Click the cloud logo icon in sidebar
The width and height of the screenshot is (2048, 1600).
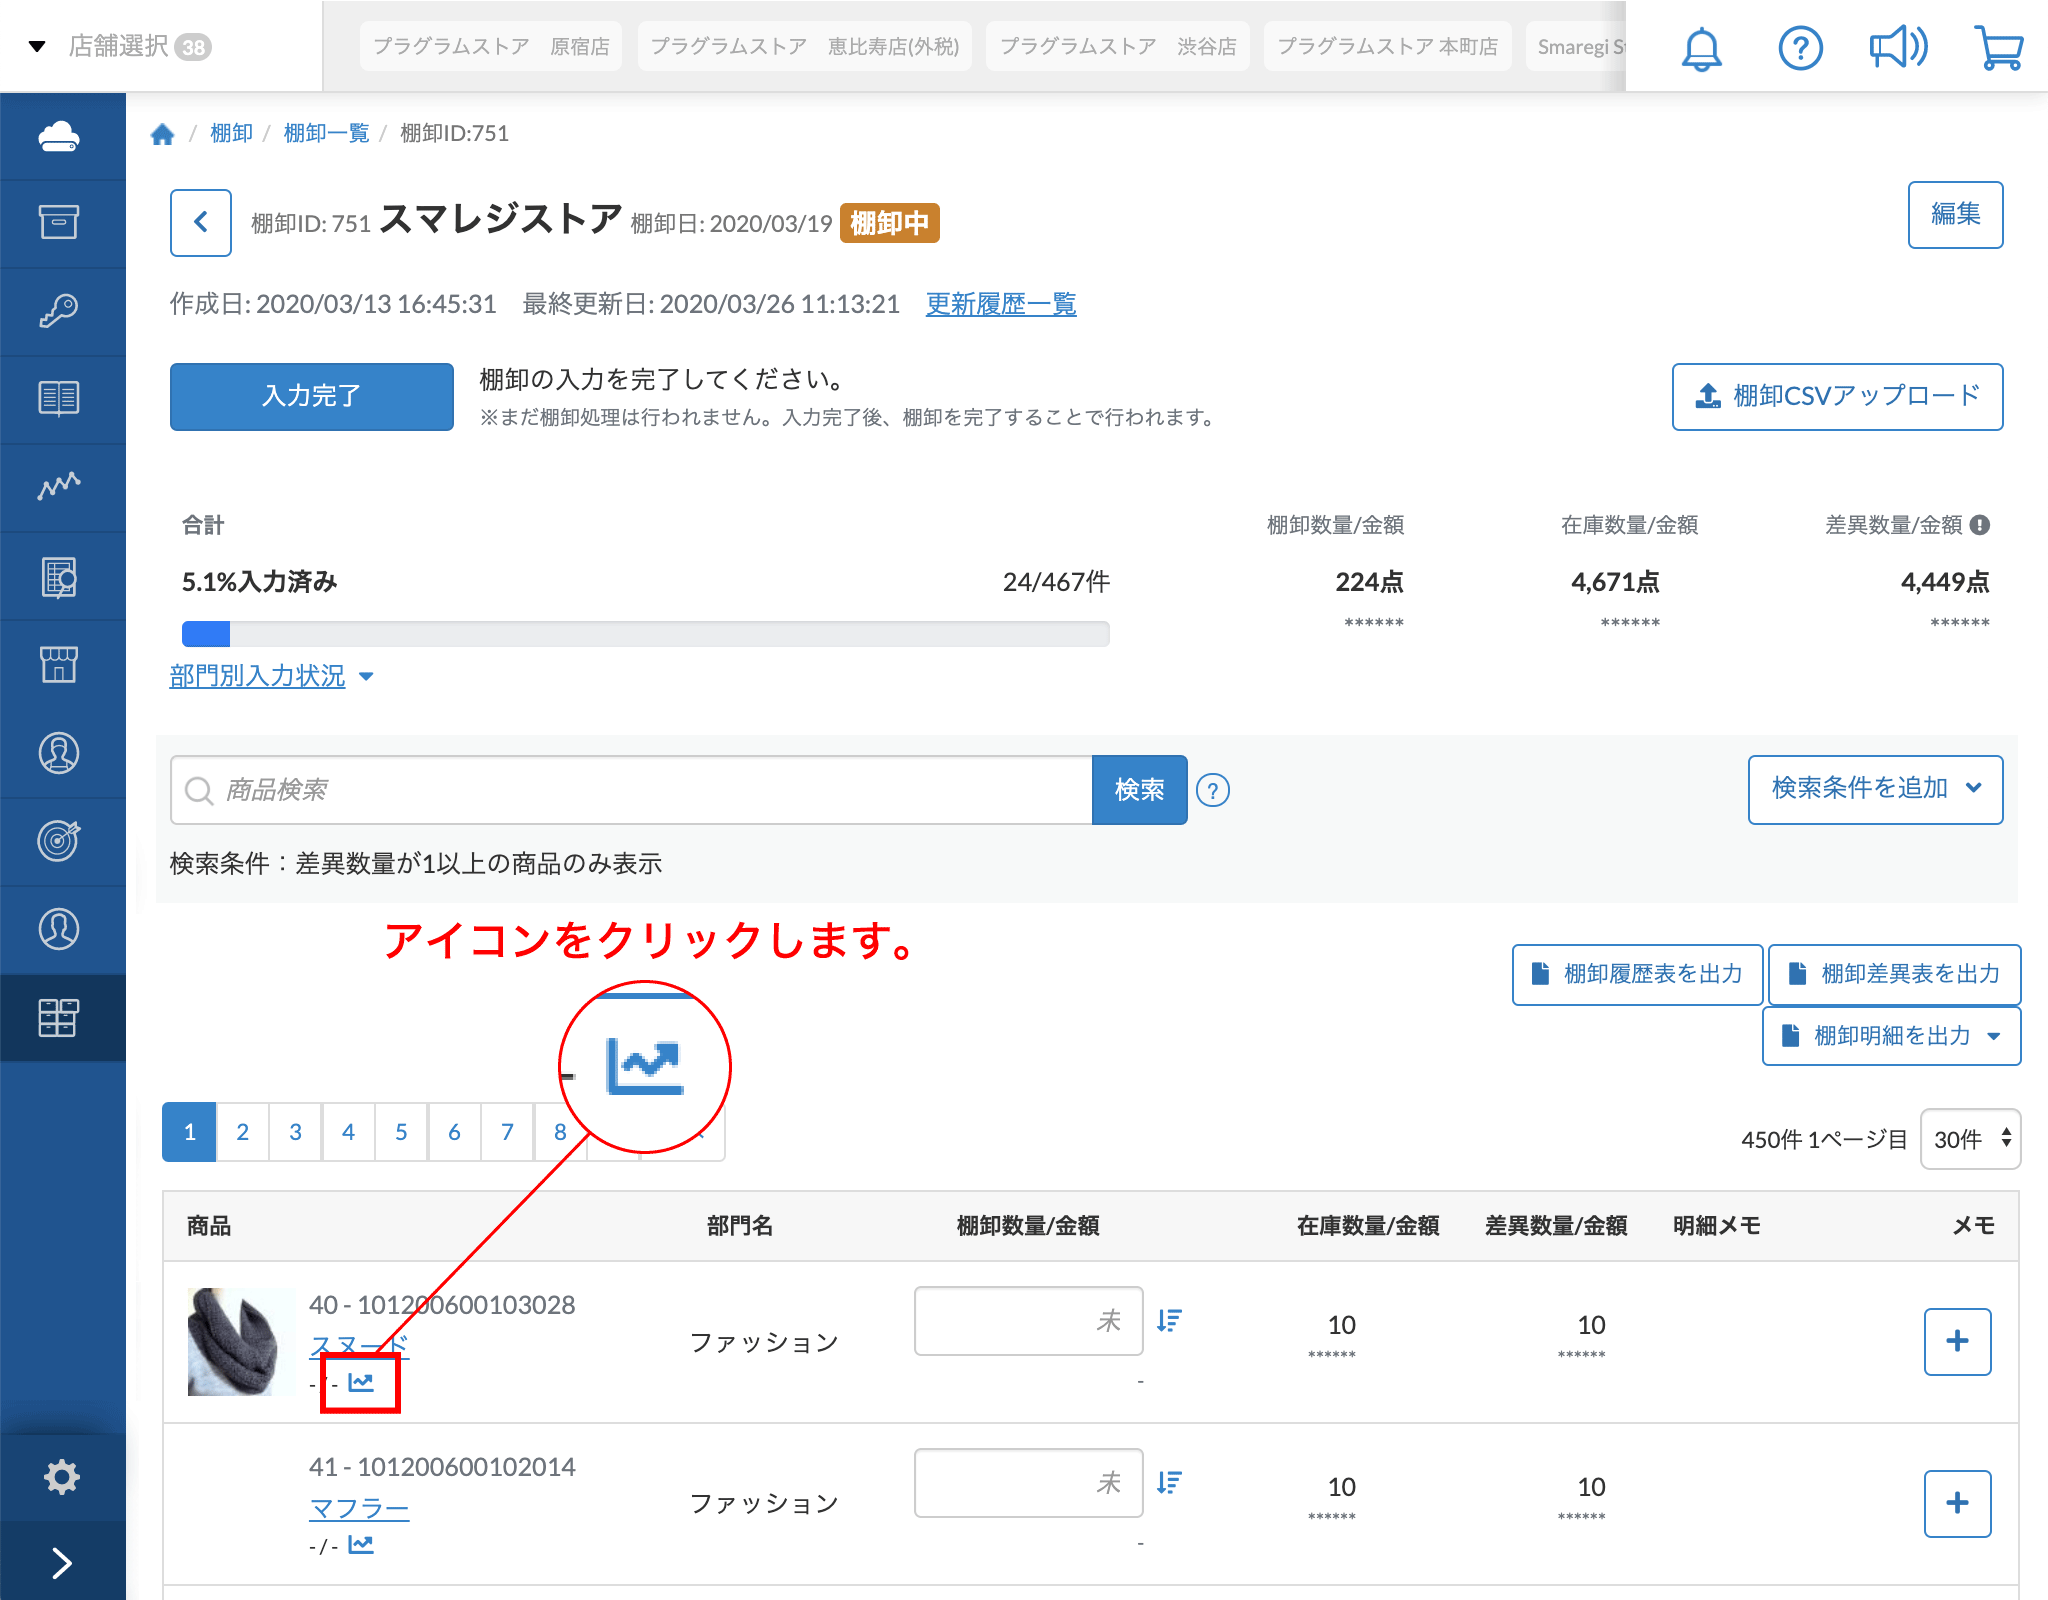pos(59,136)
